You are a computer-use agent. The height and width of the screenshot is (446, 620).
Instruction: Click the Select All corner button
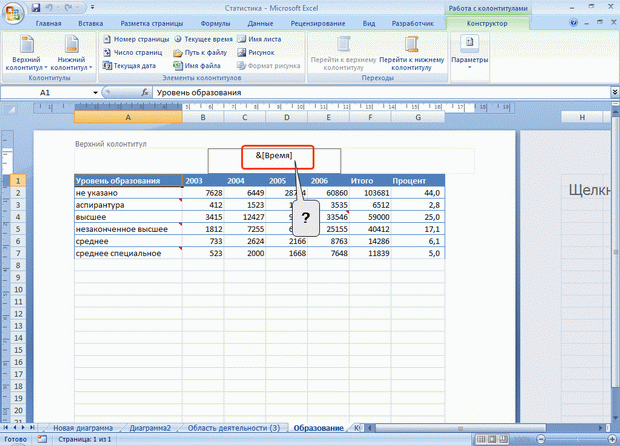click(11, 110)
